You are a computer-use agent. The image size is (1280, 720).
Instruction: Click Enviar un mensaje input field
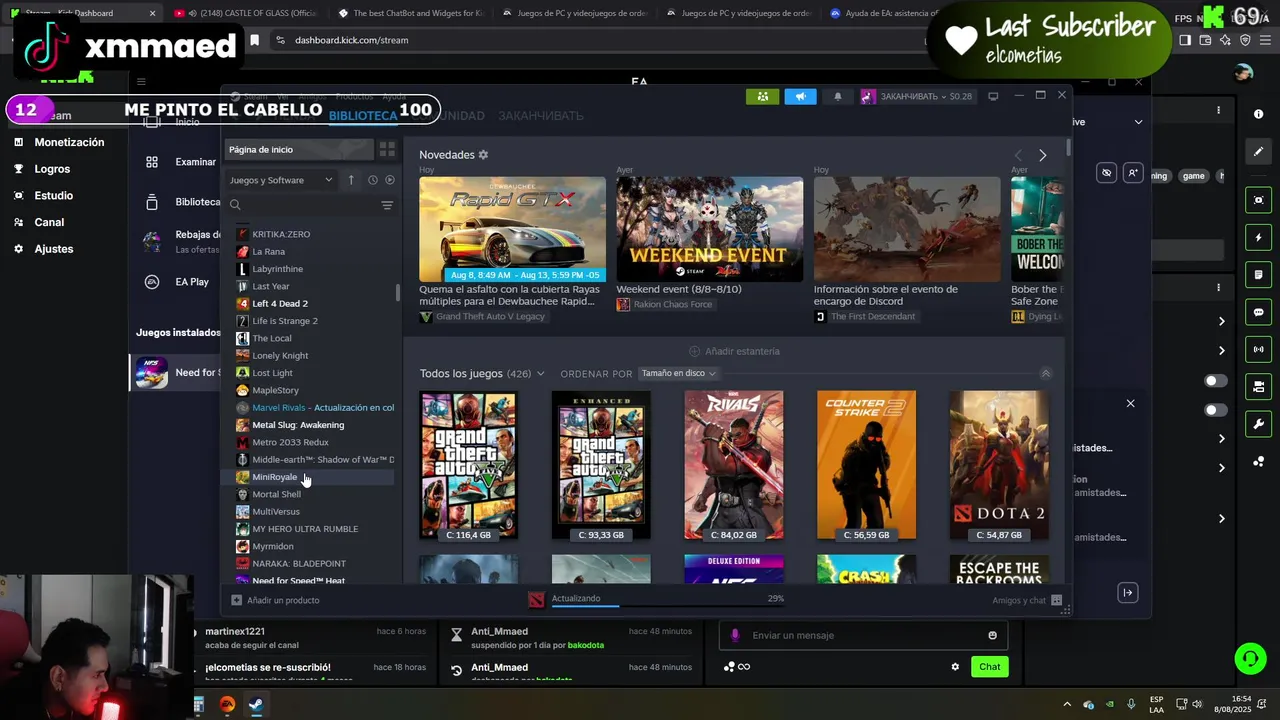(862, 635)
